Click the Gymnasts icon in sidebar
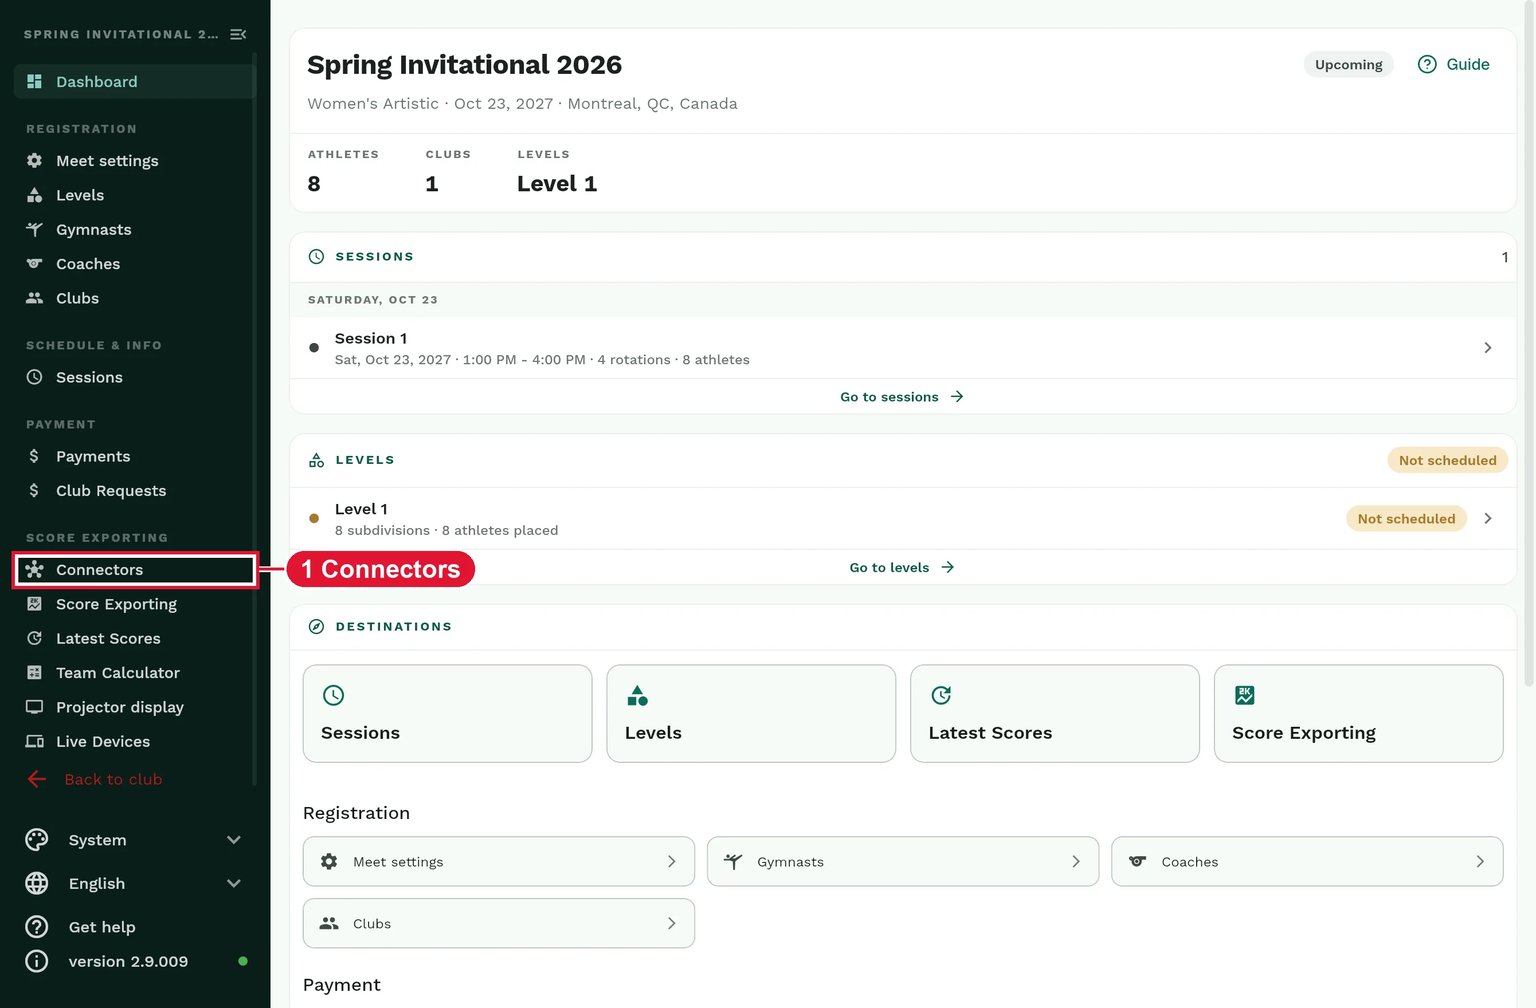This screenshot has width=1536, height=1008. [x=34, y=230]
